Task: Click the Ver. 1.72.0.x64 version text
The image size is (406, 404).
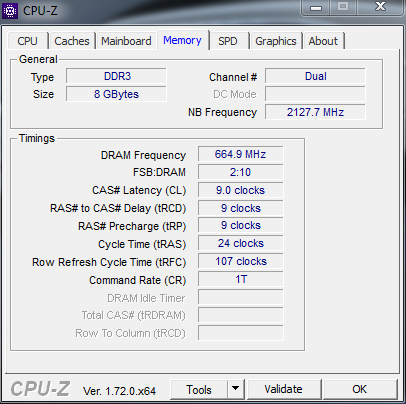Action: point(119,391)
